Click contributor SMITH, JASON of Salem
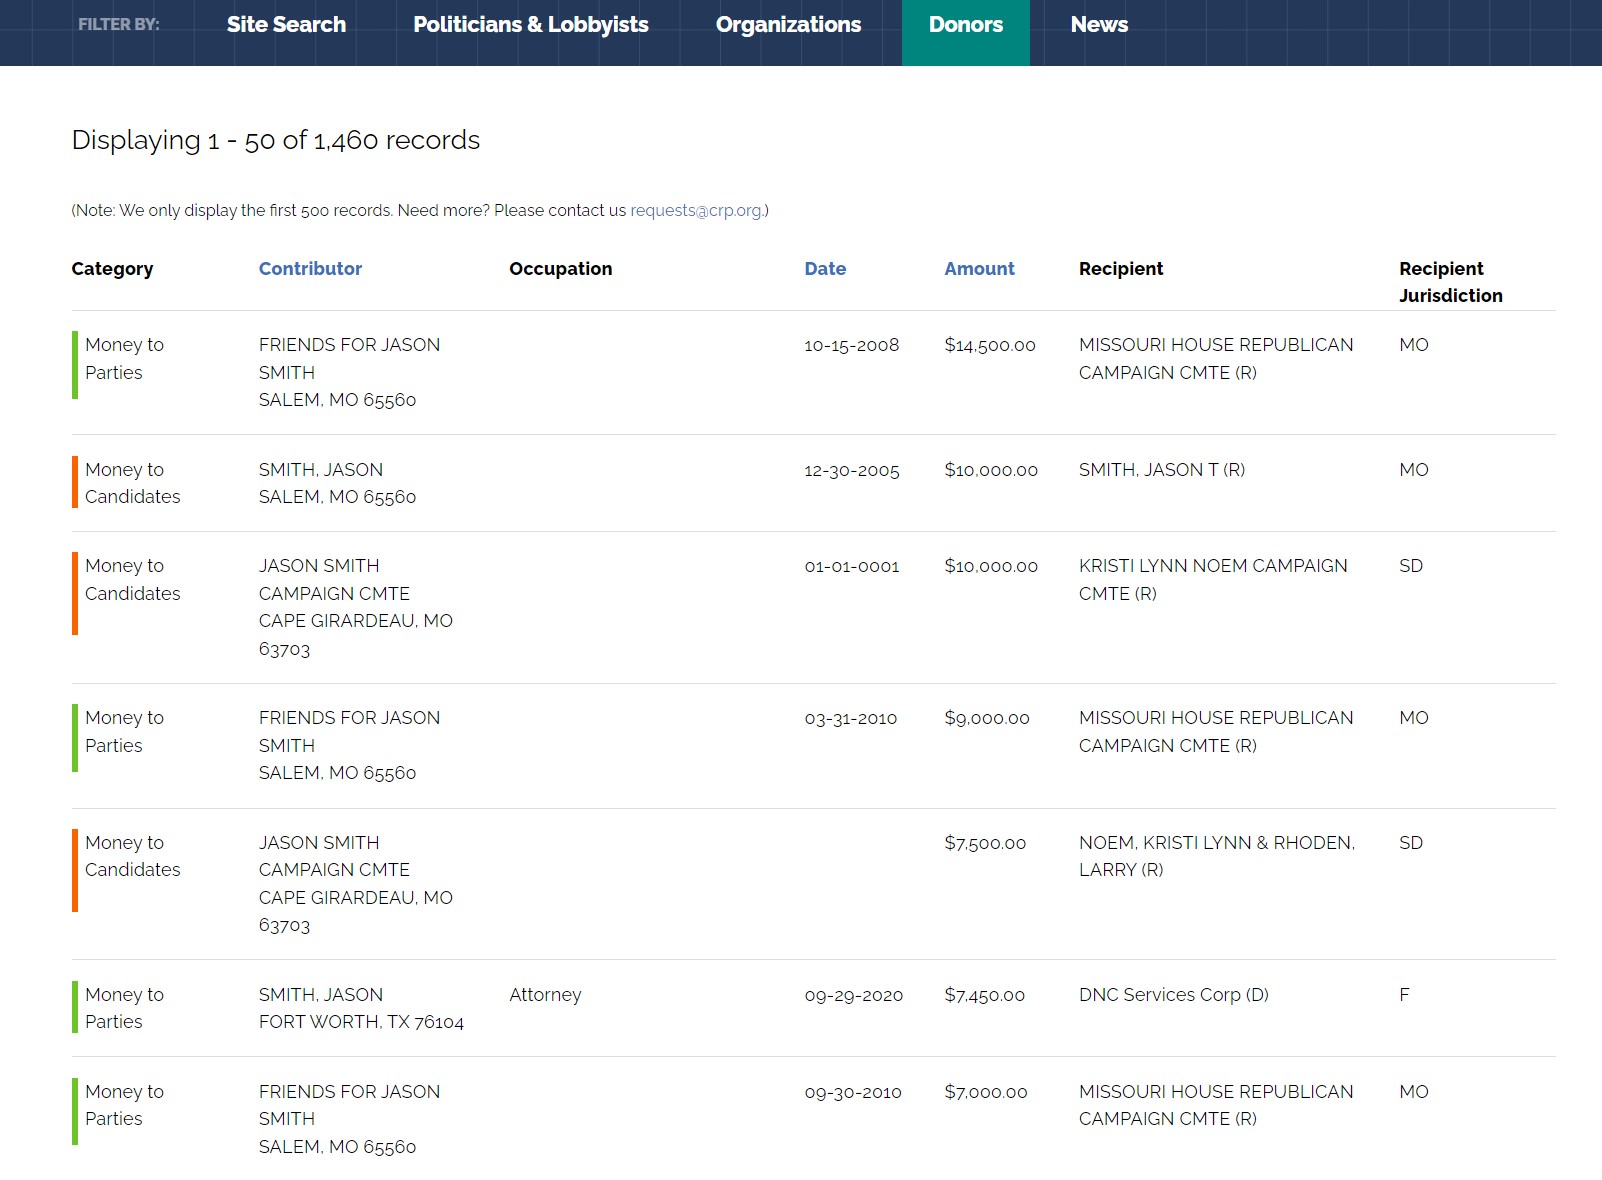Screen dimensions: 1602x1180 pyautogui.click(x=337, y=483)
